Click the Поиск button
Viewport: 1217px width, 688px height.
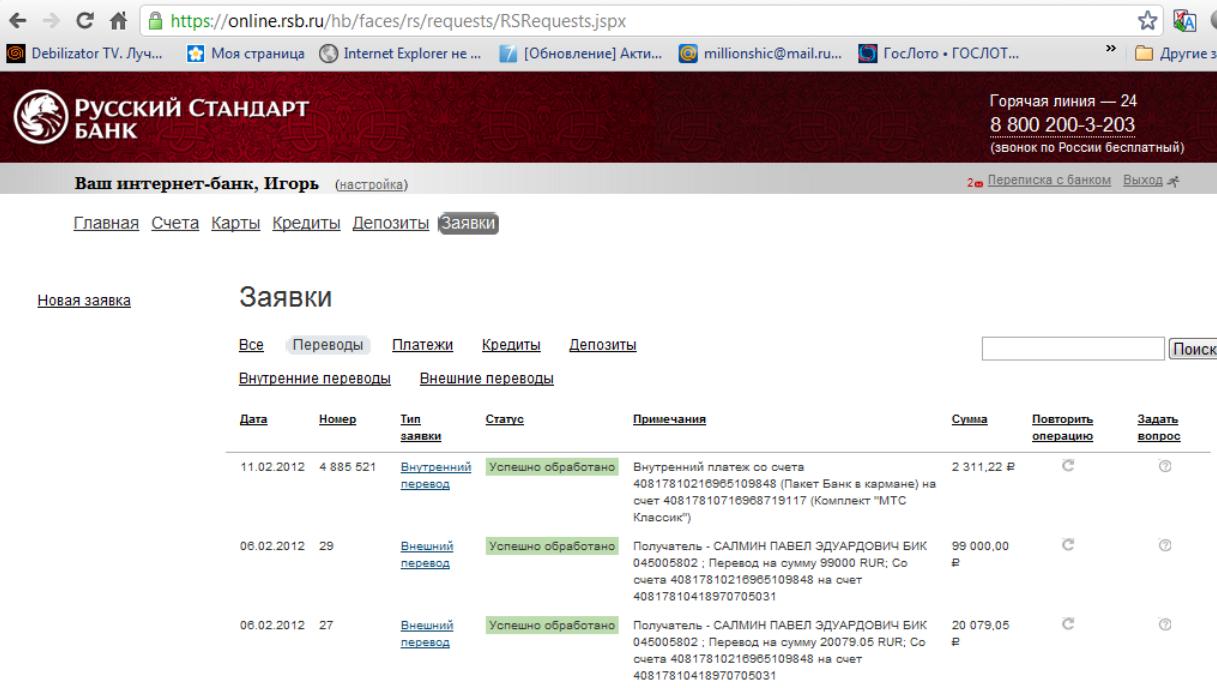[x=1192, y=348]
